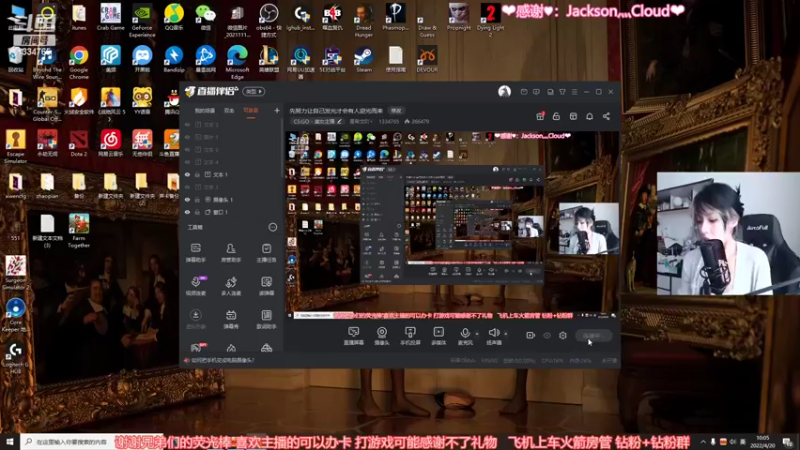Open streaming settings gear icon
The height and width of the screenshot is (450, 800).
(x=563, y=335)
